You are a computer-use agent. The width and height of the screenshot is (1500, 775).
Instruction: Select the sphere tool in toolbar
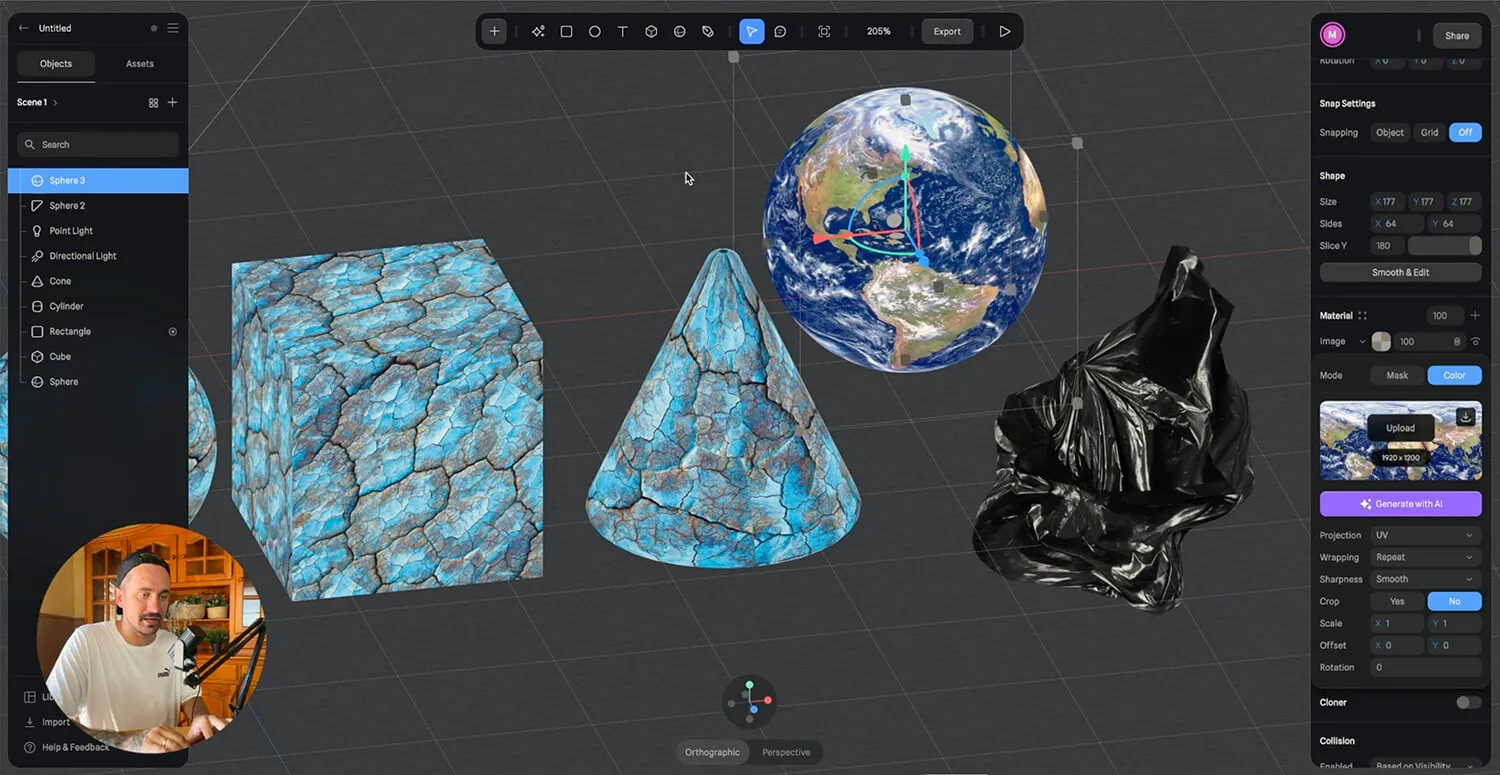(x=679, y=31)
